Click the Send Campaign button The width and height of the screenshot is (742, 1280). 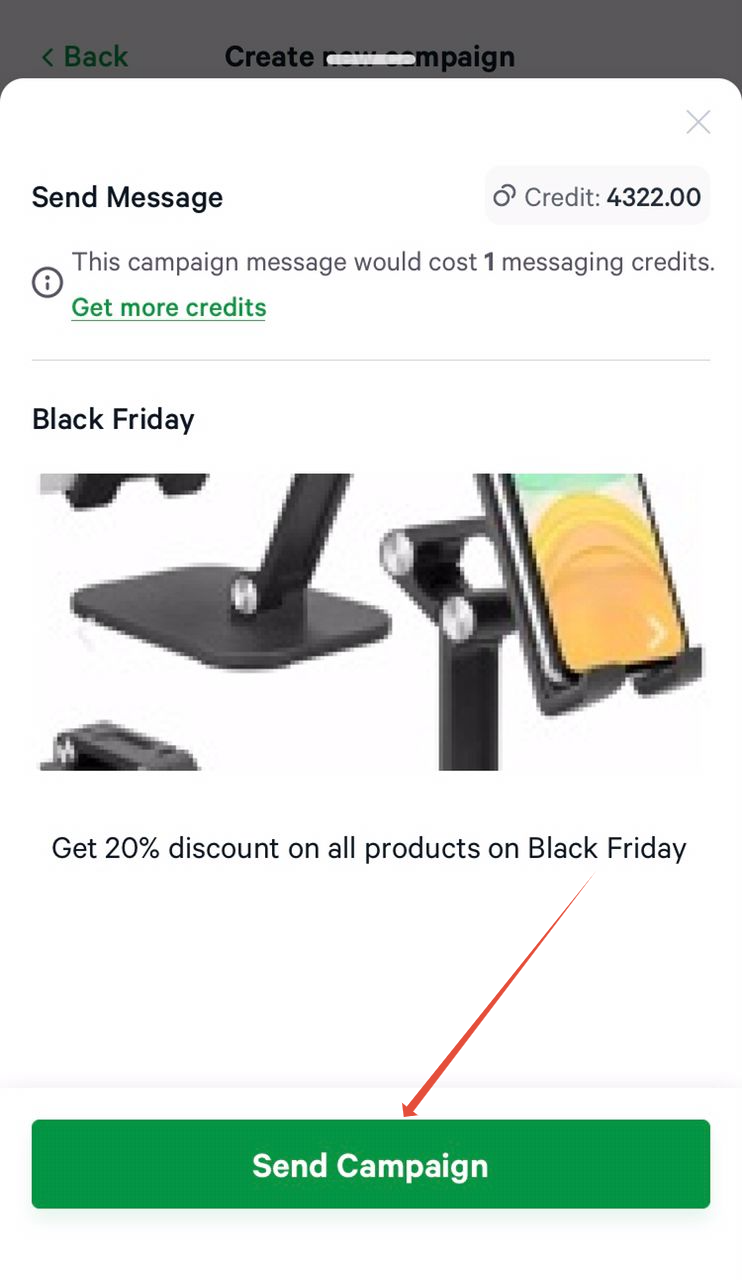[371, 1164]
